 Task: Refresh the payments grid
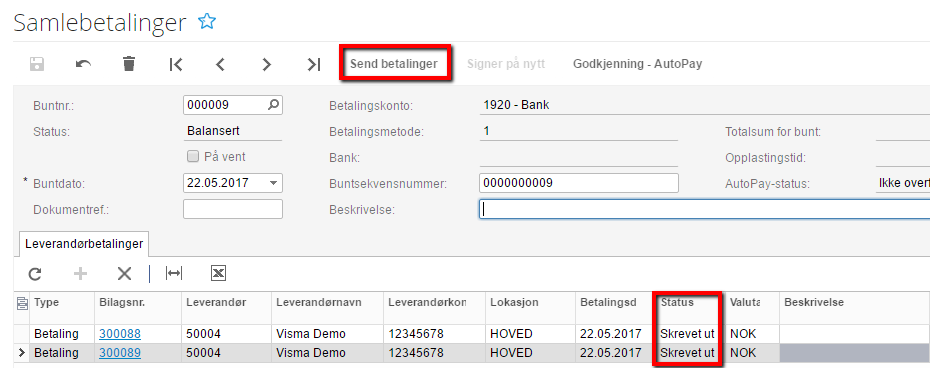tap(36, 273)
